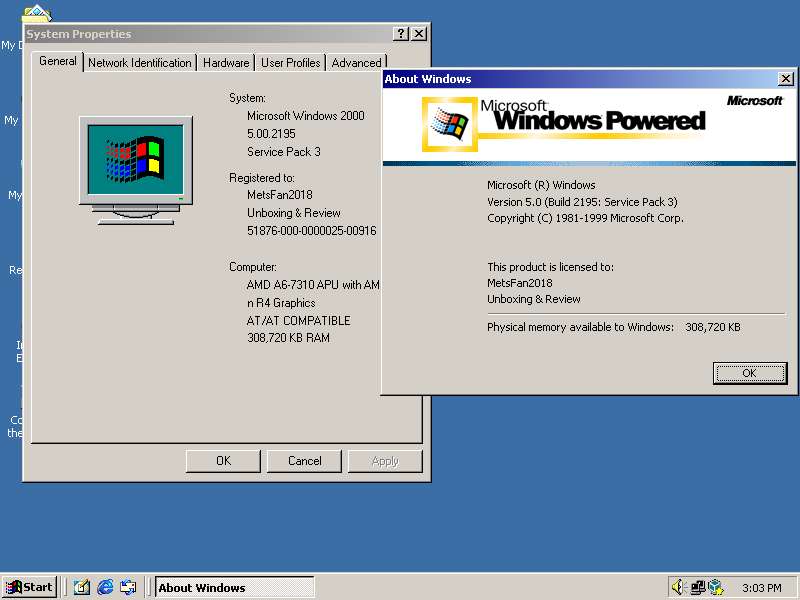
Task: Click the help question mark button in System Properties
Action: pyautogui.click(x=401, y=34)
